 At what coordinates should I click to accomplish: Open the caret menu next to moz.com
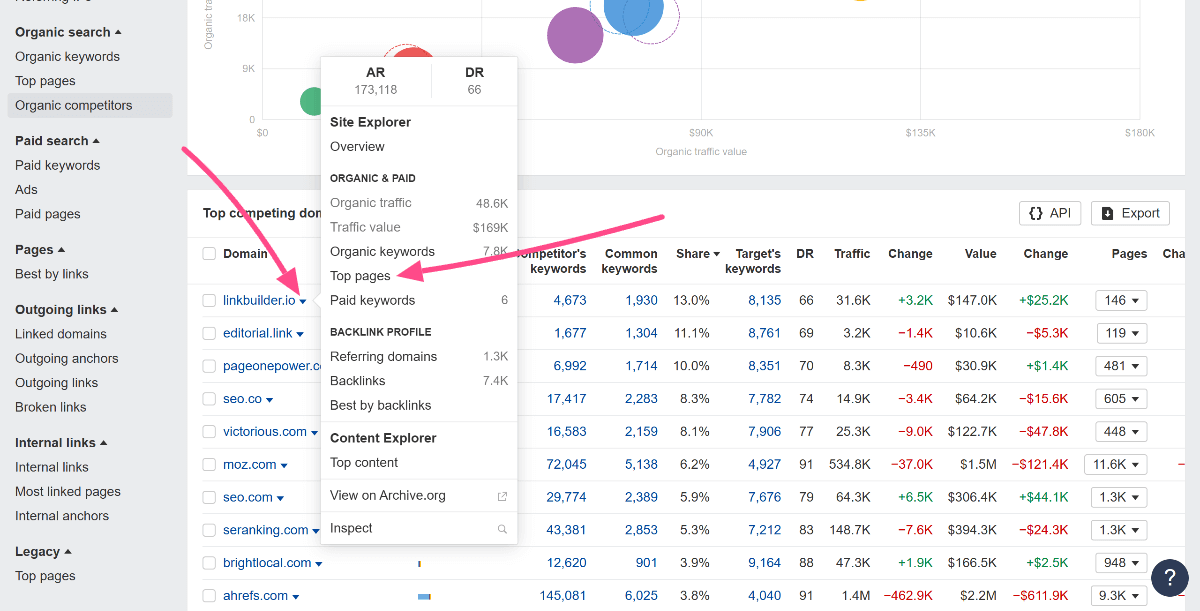tap(284, 466)
